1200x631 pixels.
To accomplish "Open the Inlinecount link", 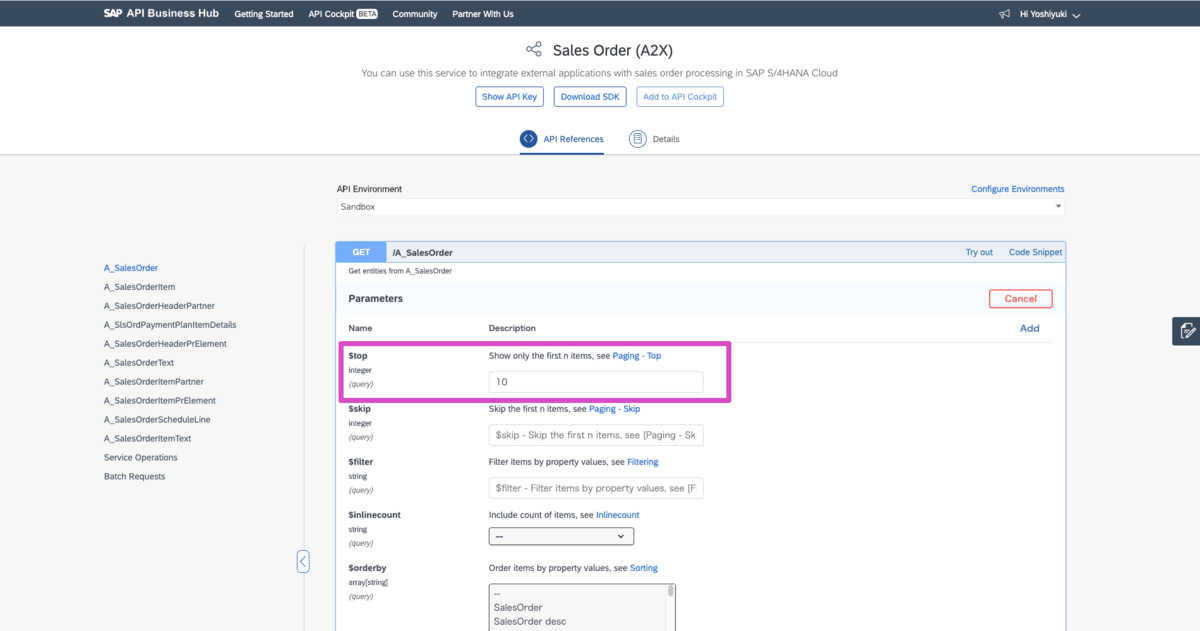I will tap(617, 515).
